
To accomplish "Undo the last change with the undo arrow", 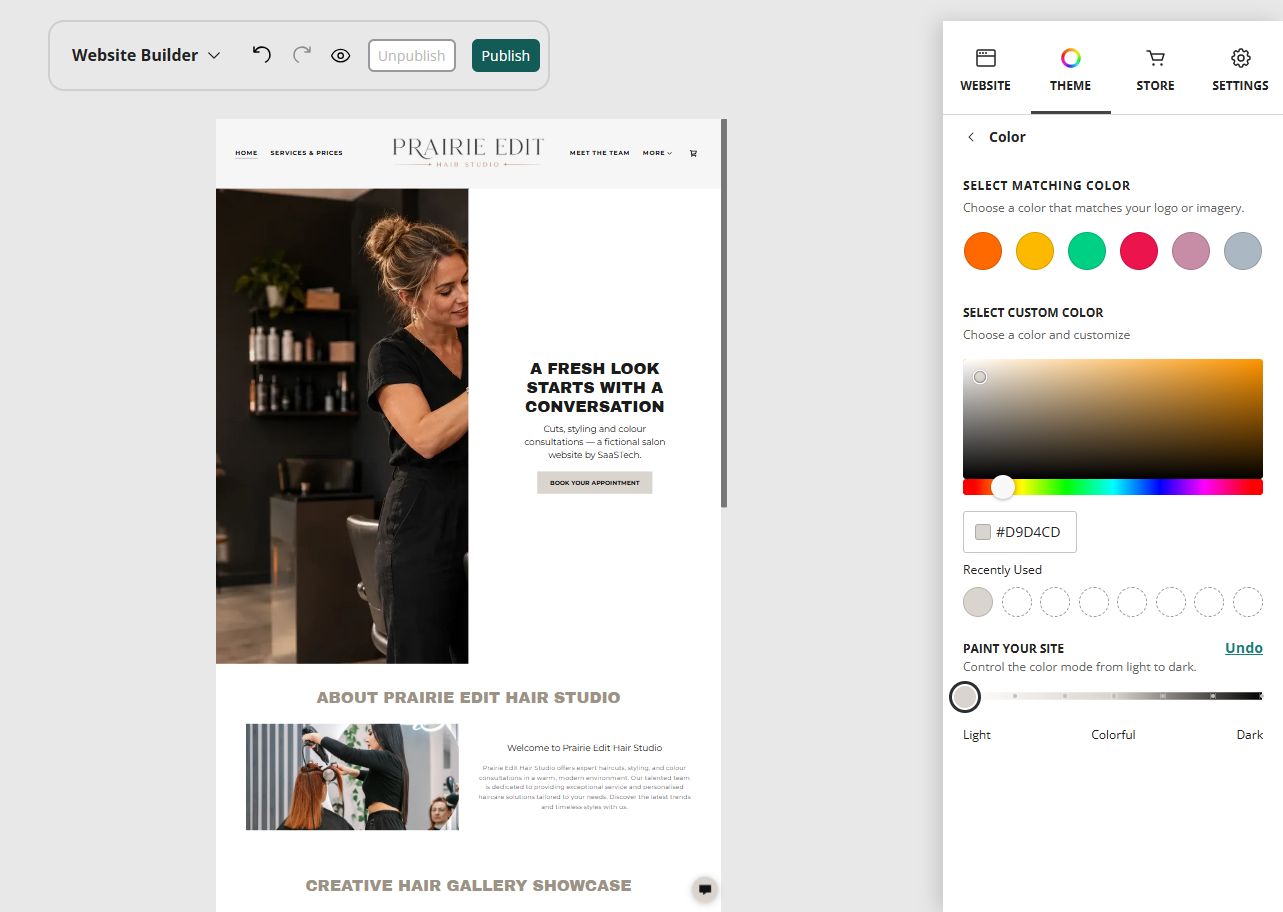I will (262, 55).
